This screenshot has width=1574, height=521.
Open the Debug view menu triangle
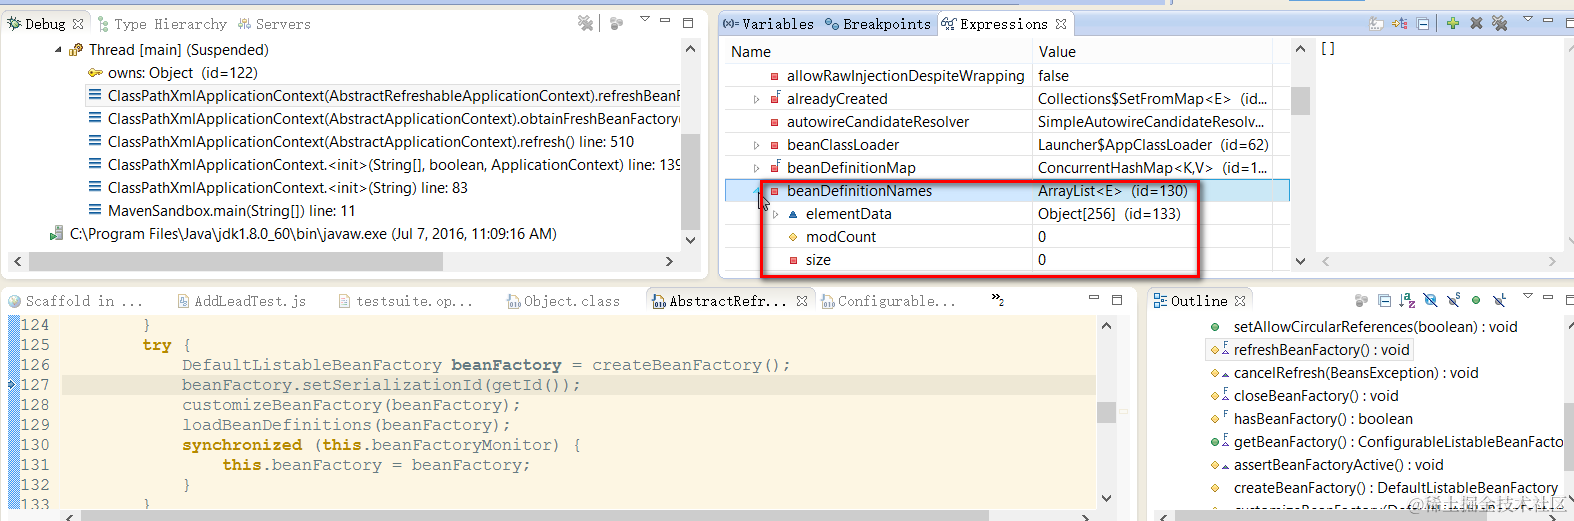645,20
